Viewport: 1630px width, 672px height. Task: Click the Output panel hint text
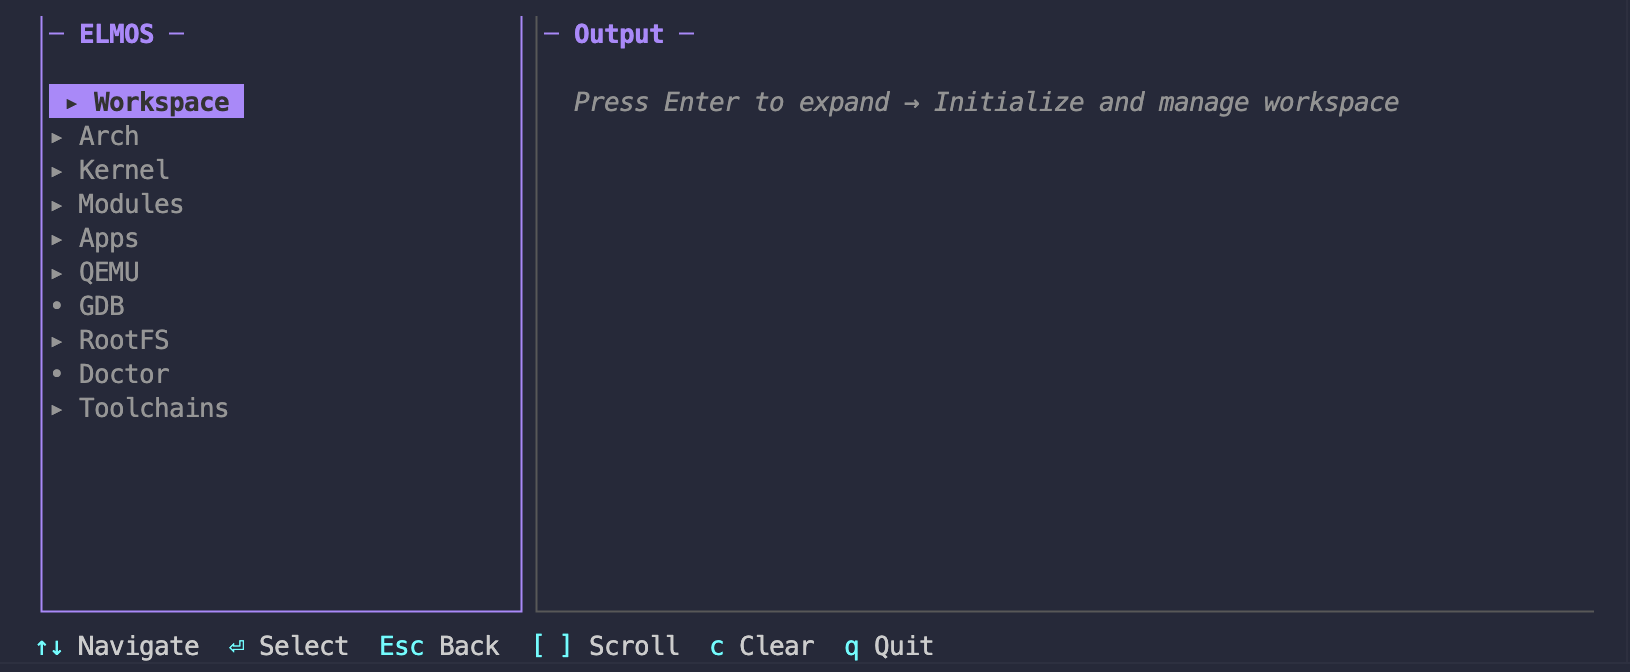click(x=985, y=102)
